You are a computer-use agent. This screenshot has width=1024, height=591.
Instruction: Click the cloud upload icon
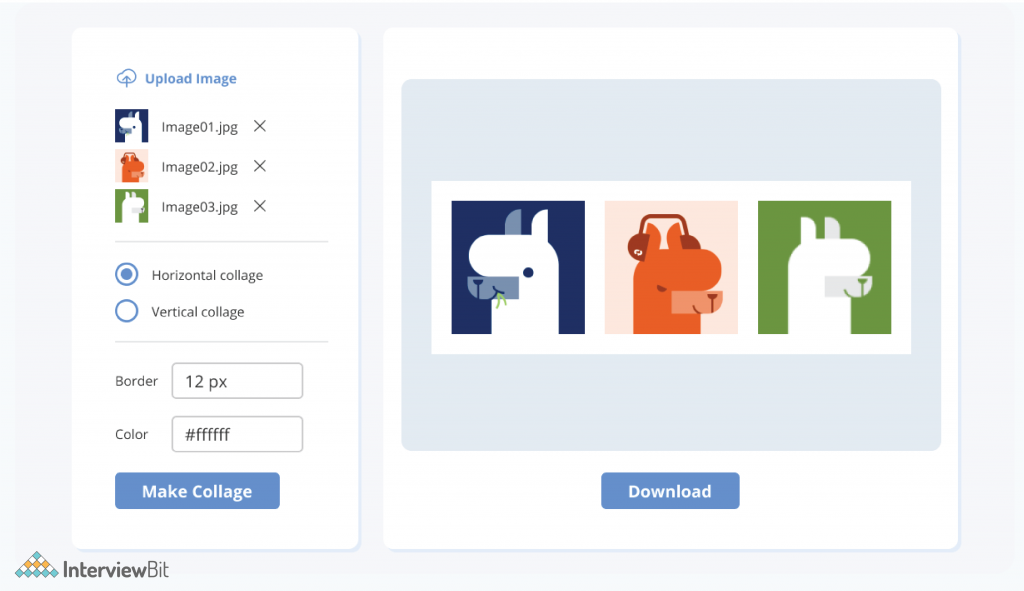tap(126, 78)
